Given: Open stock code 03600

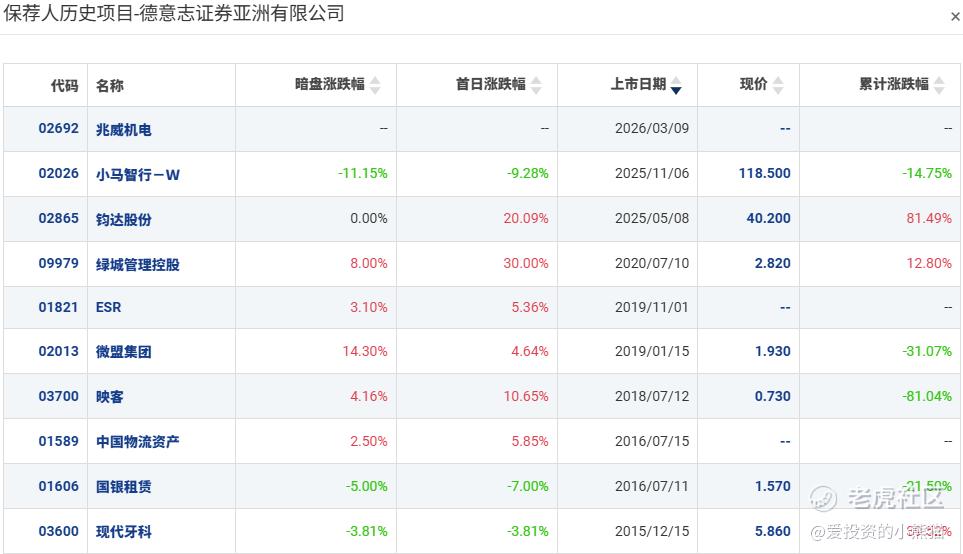Looking at the screenshot, I should 58,531.
